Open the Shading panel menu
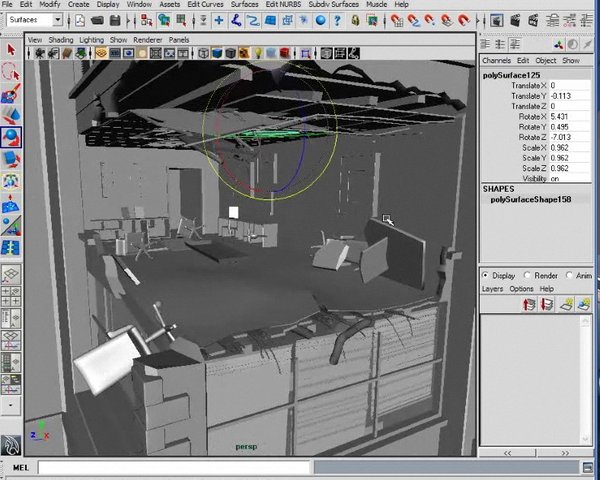 [62, 40]
